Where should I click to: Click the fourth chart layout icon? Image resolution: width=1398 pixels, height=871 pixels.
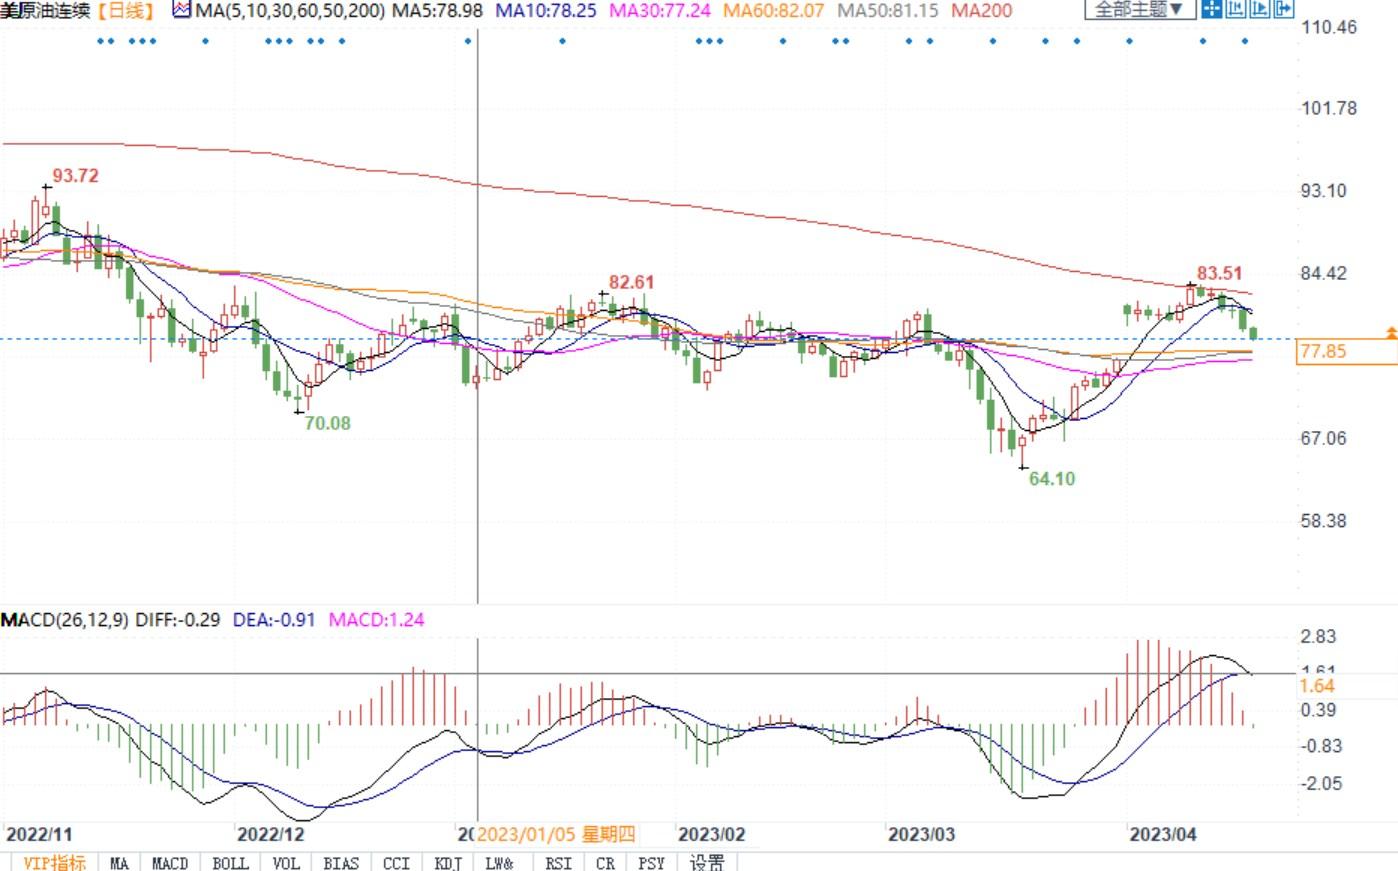click(1283, 10)
